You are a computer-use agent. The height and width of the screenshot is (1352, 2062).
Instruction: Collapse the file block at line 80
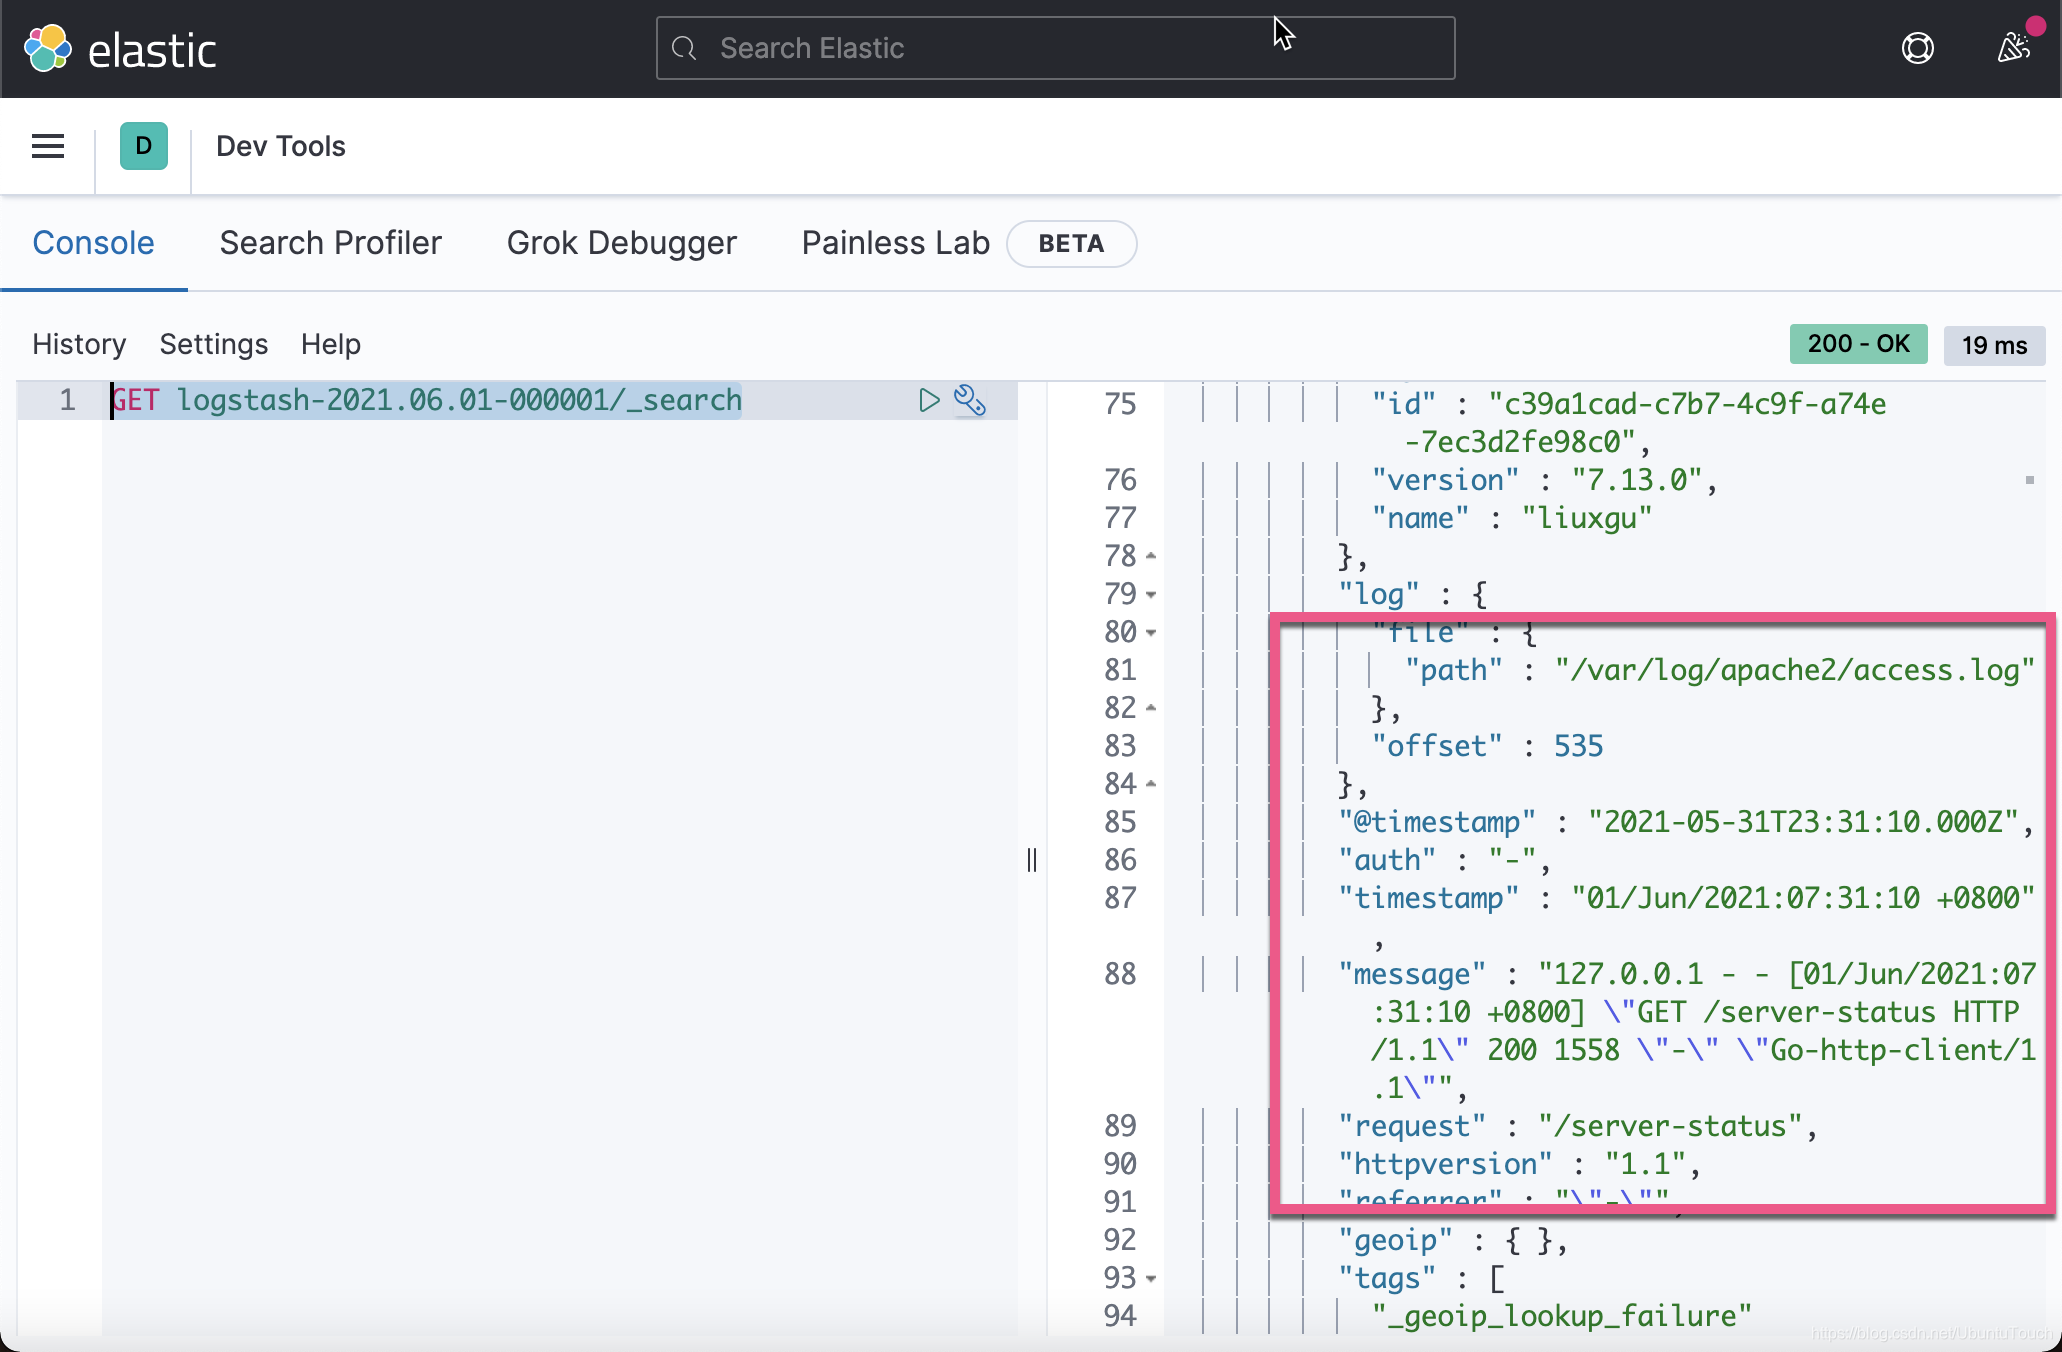point(1151,632)
